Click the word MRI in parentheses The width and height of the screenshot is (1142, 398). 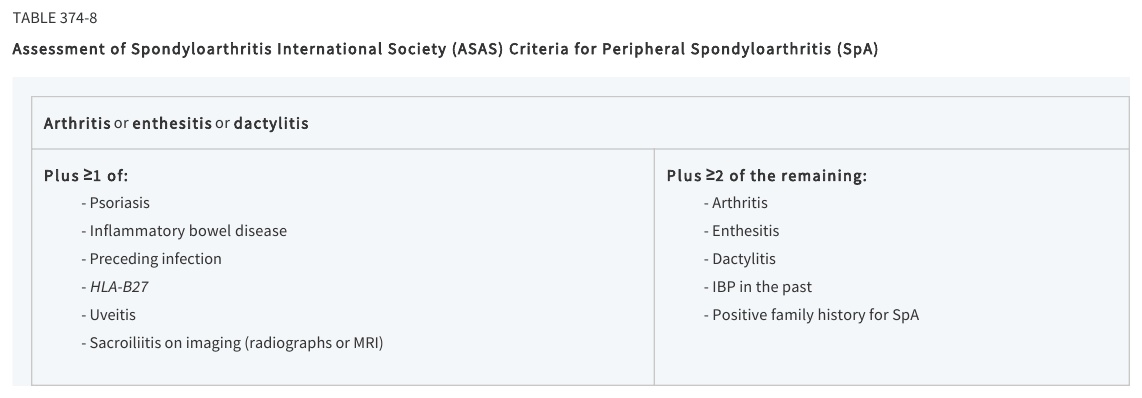[x=366, y=343]
